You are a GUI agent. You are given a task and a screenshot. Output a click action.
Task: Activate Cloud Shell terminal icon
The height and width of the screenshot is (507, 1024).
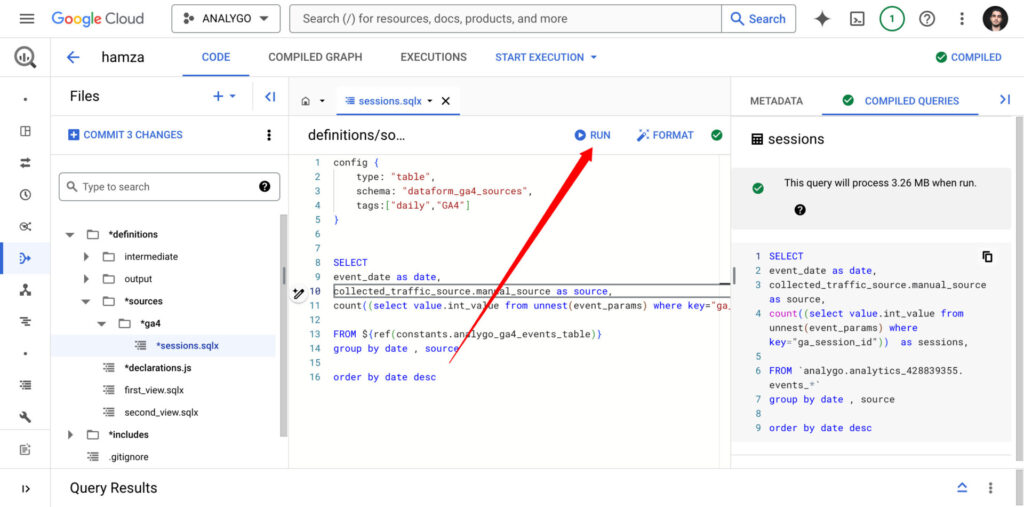(x=857, y=19)
